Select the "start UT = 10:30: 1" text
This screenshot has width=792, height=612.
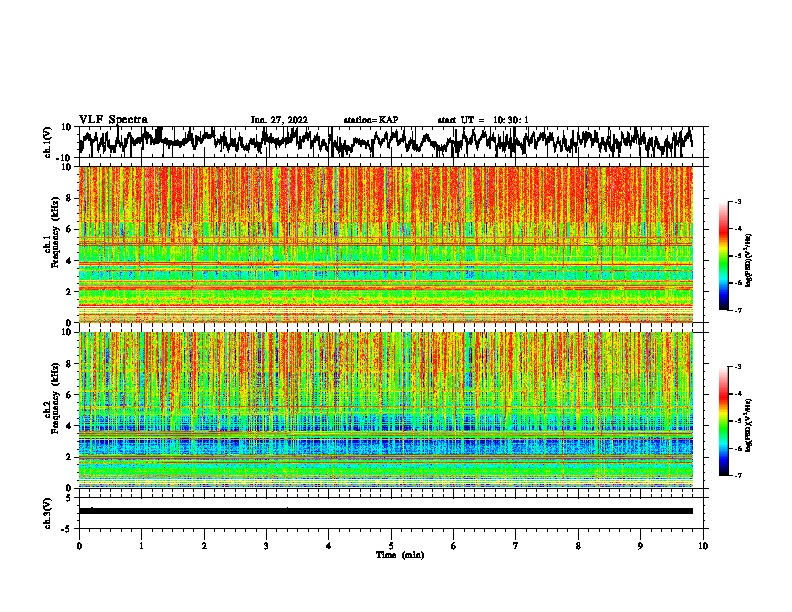click(x=483, y=120)
